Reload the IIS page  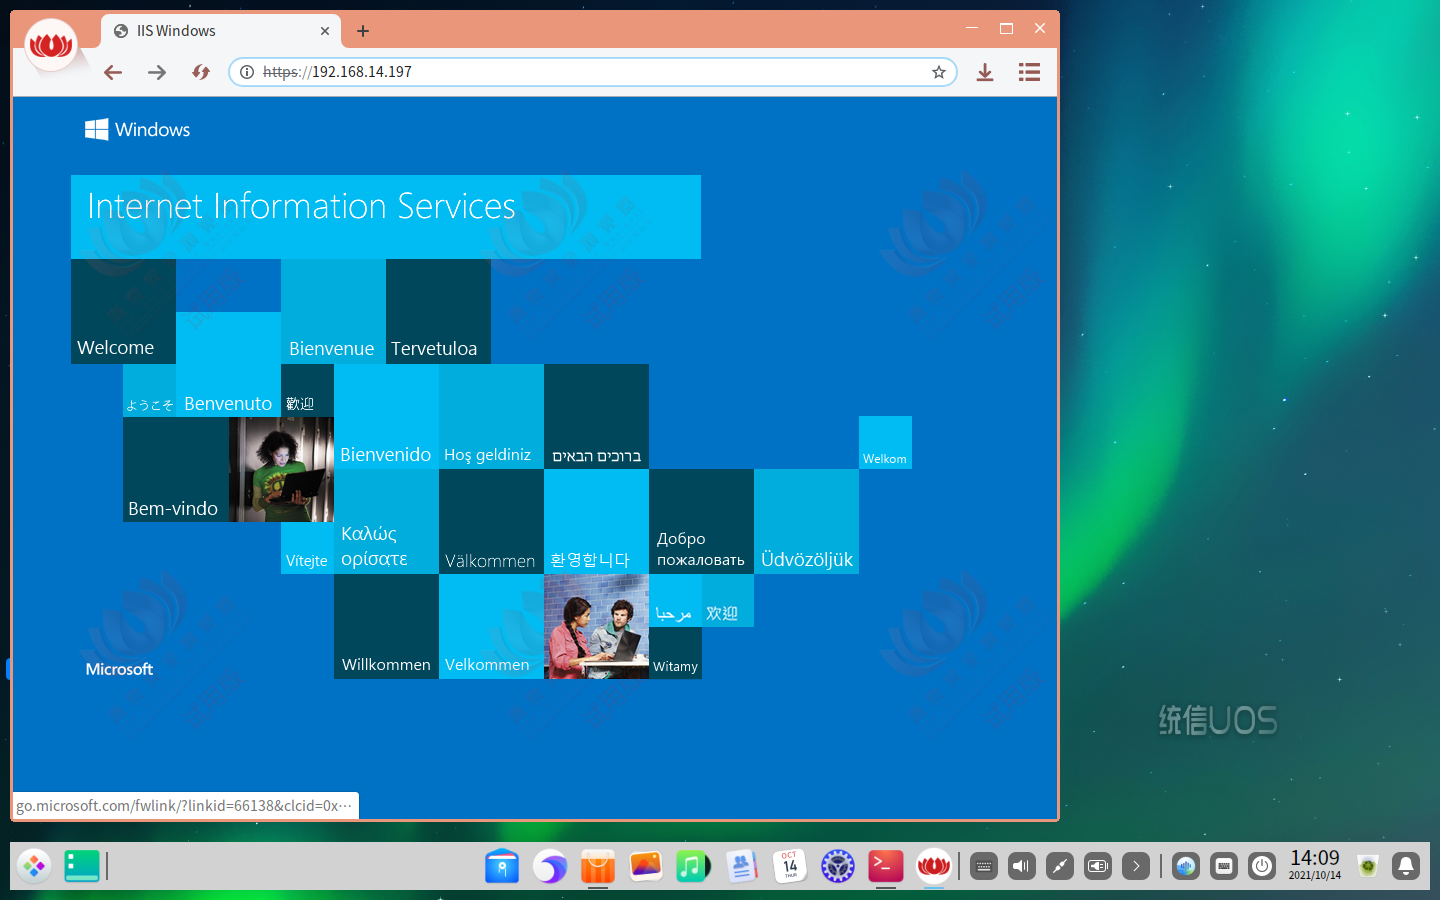point(201,72)
